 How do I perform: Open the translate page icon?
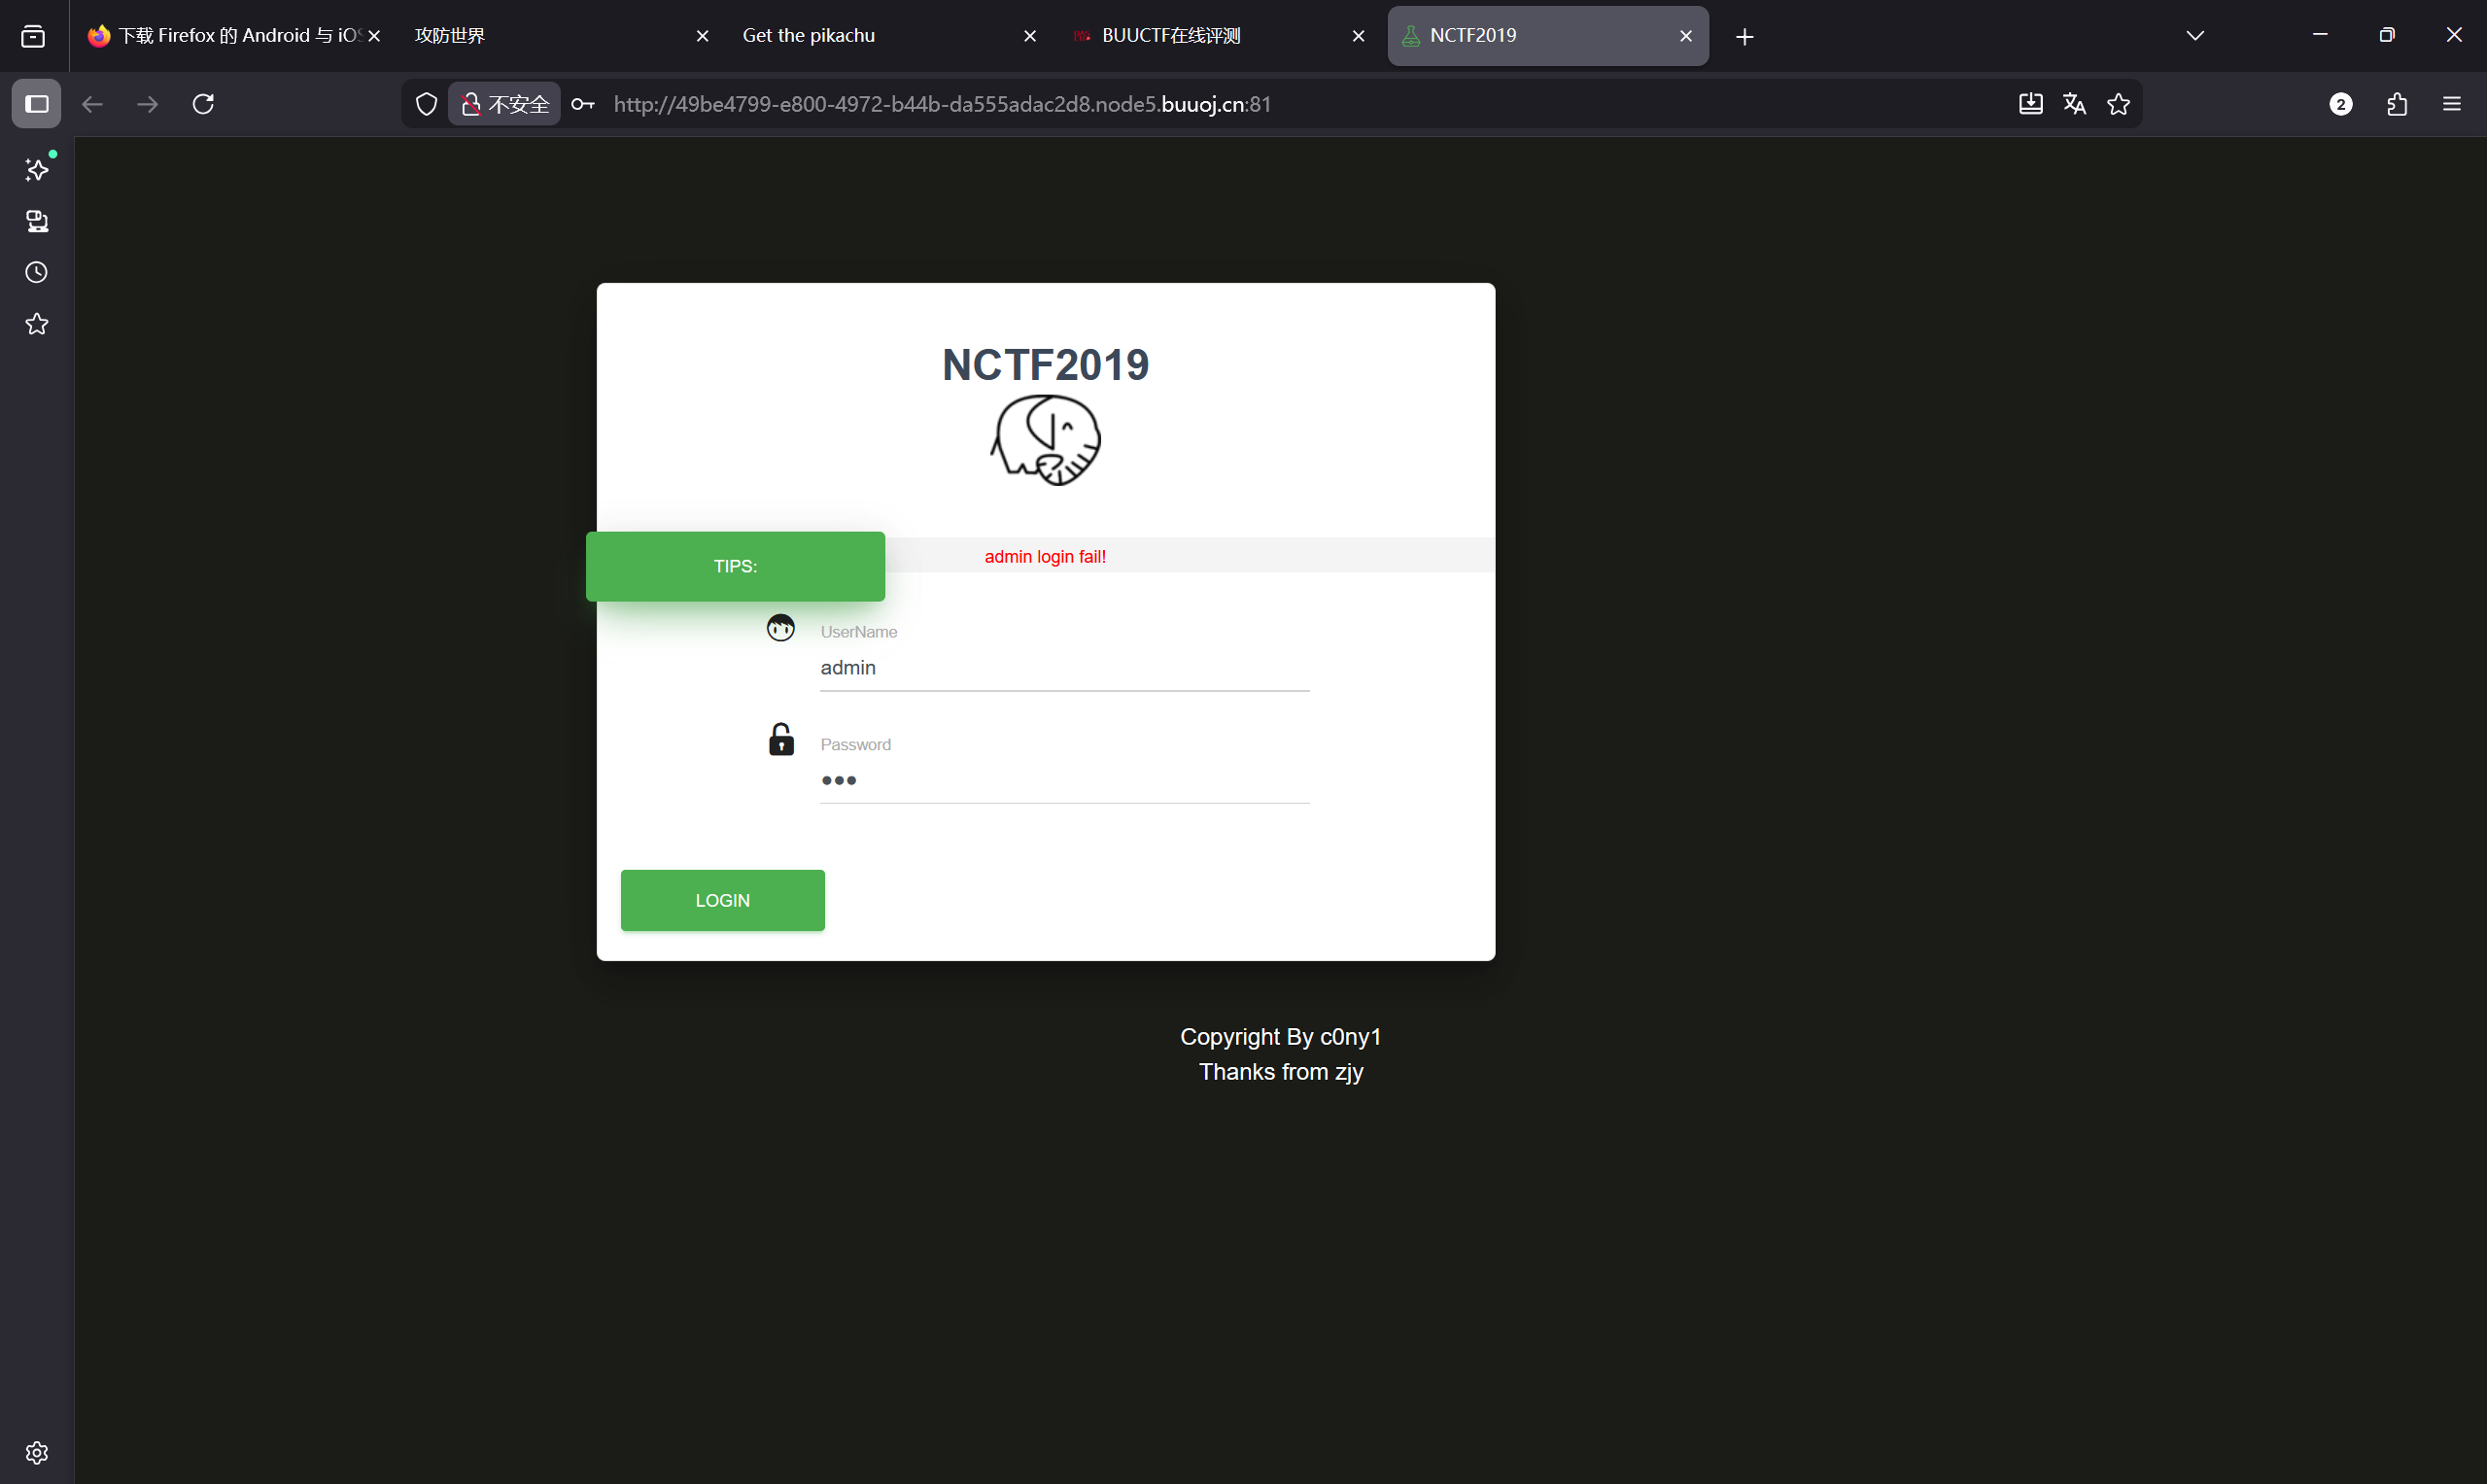tap(2074, 104)
